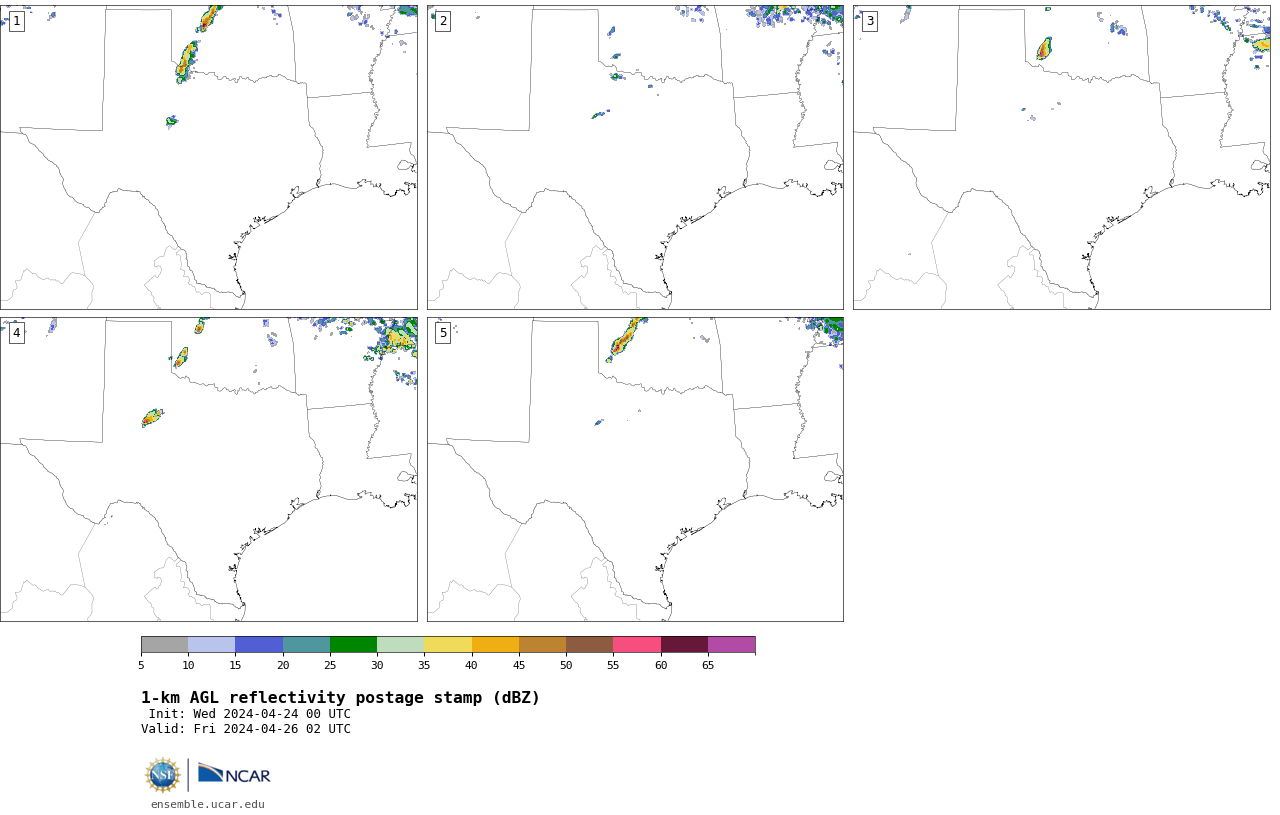Select the yellow 35-40 dBZ swatch
This screenshot has height=815, width=1280.
tap(448, 644)
